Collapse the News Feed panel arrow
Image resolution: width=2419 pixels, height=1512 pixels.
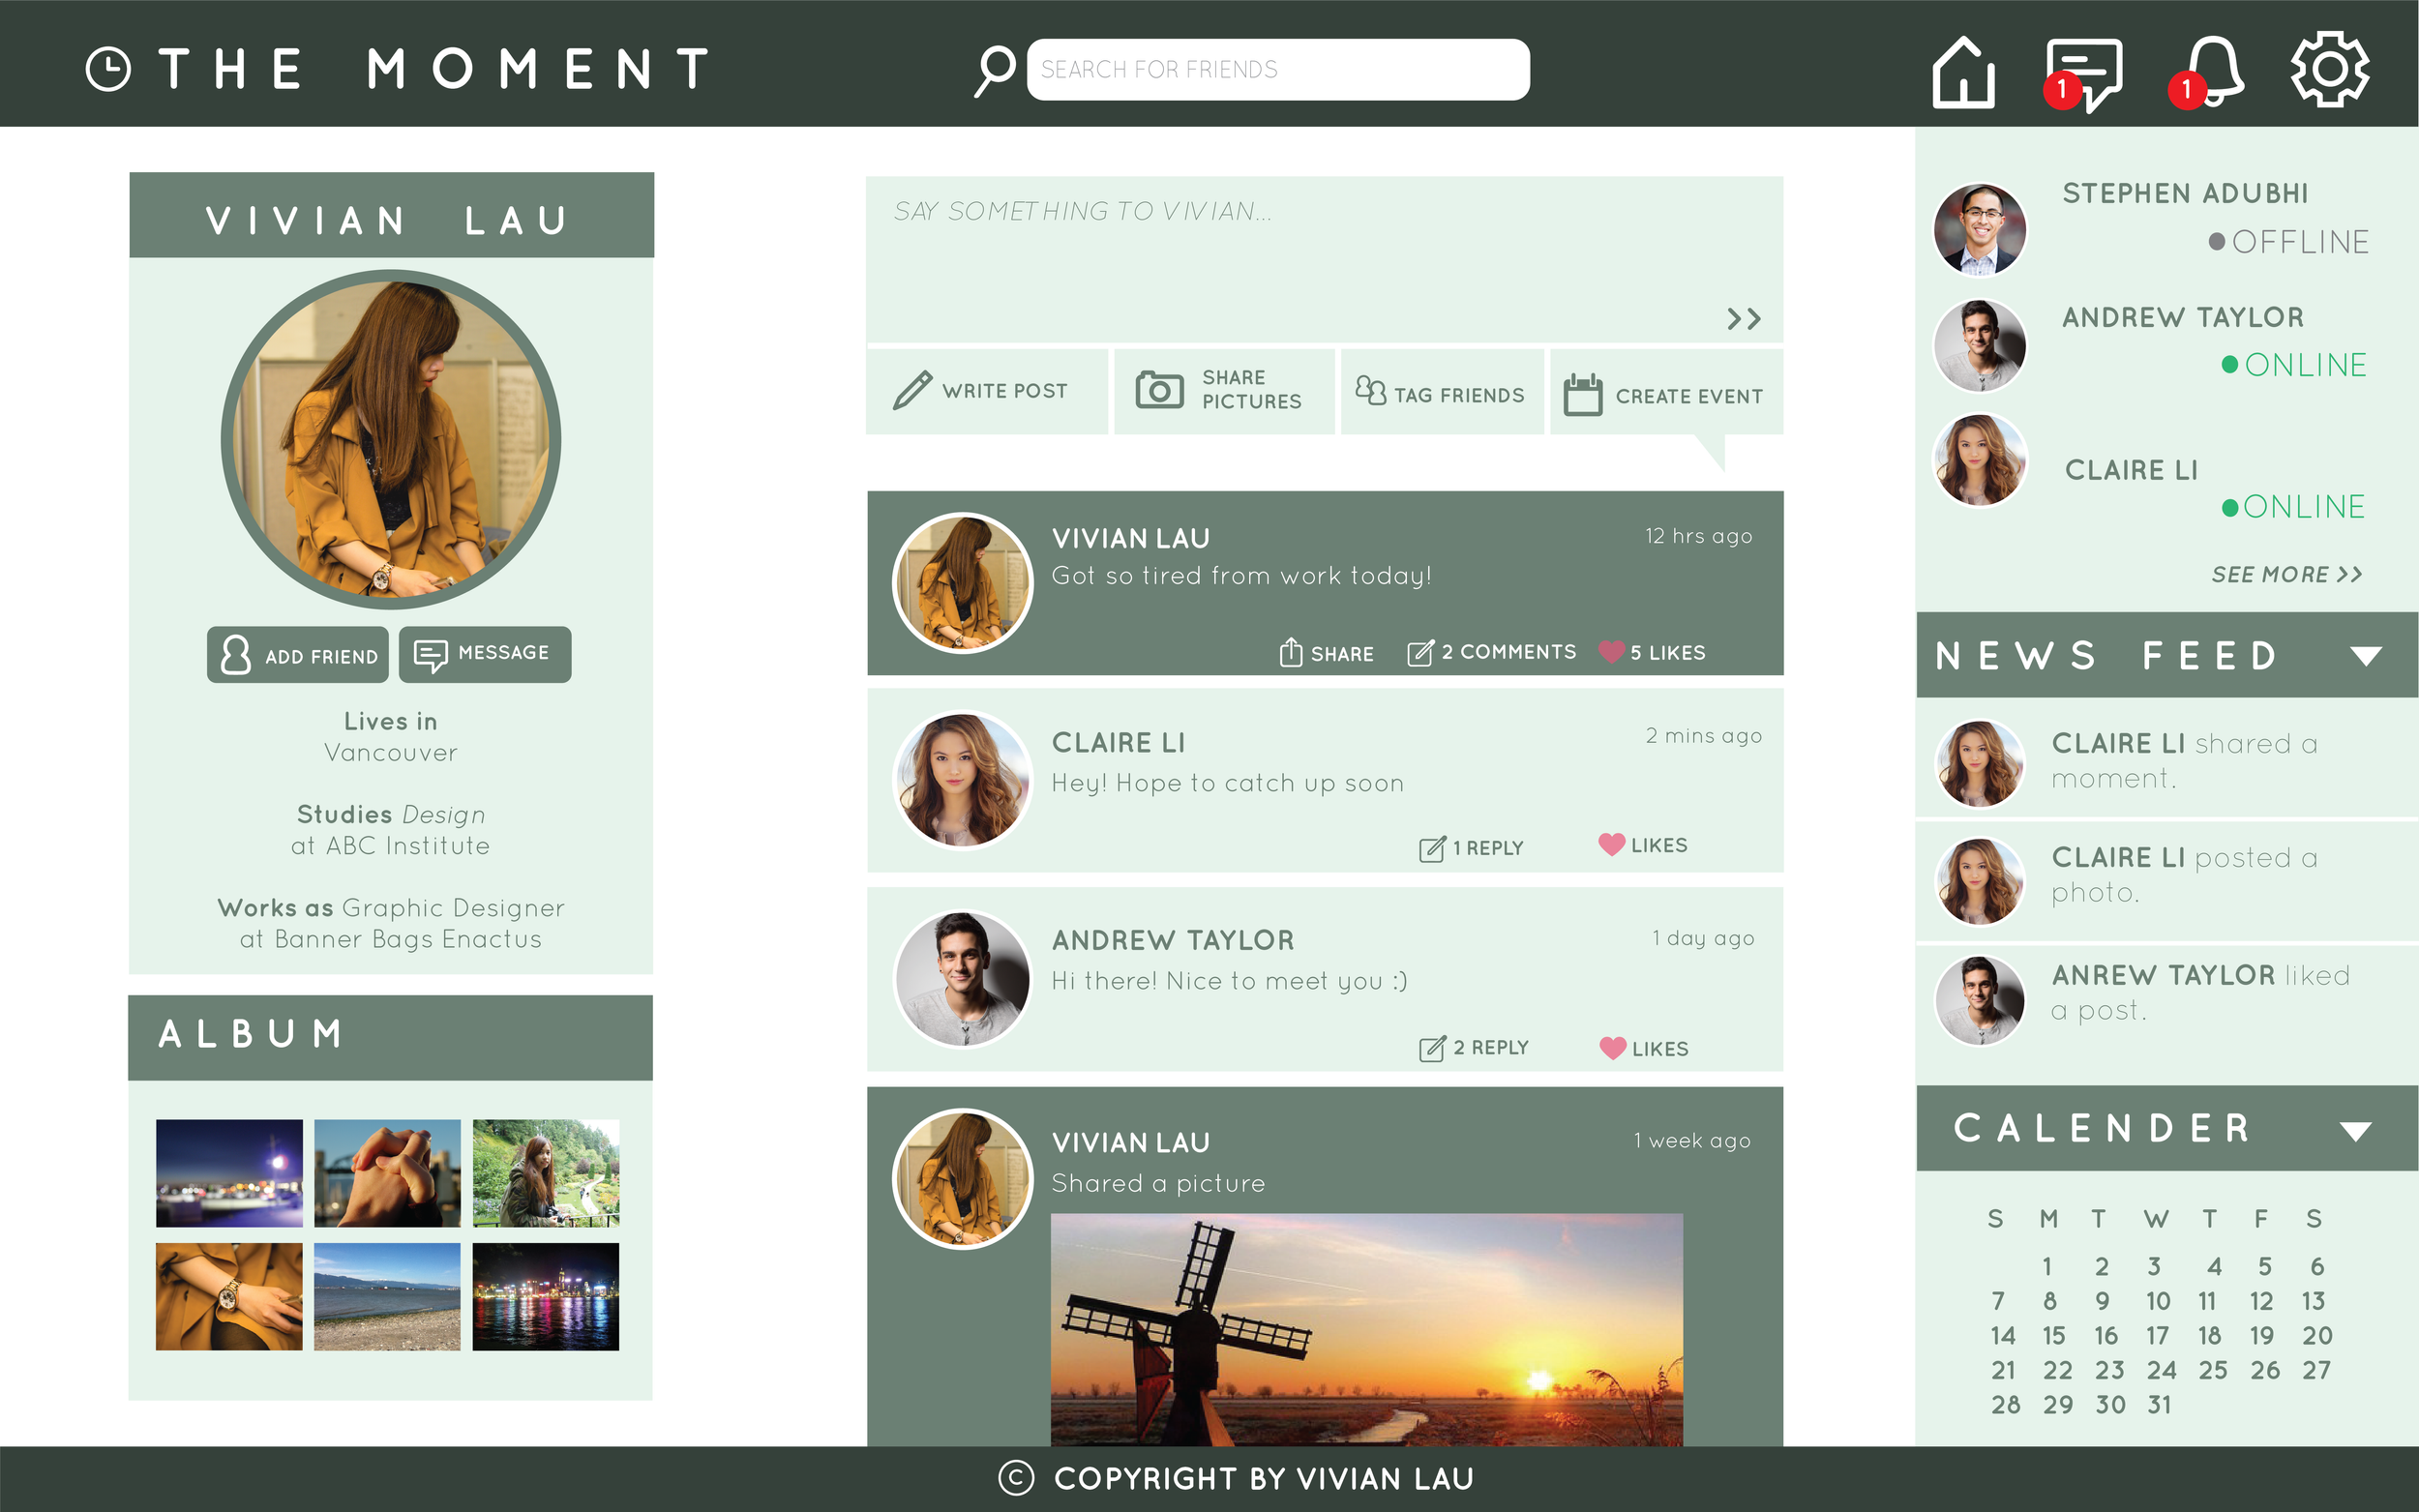pos(2365,656)
